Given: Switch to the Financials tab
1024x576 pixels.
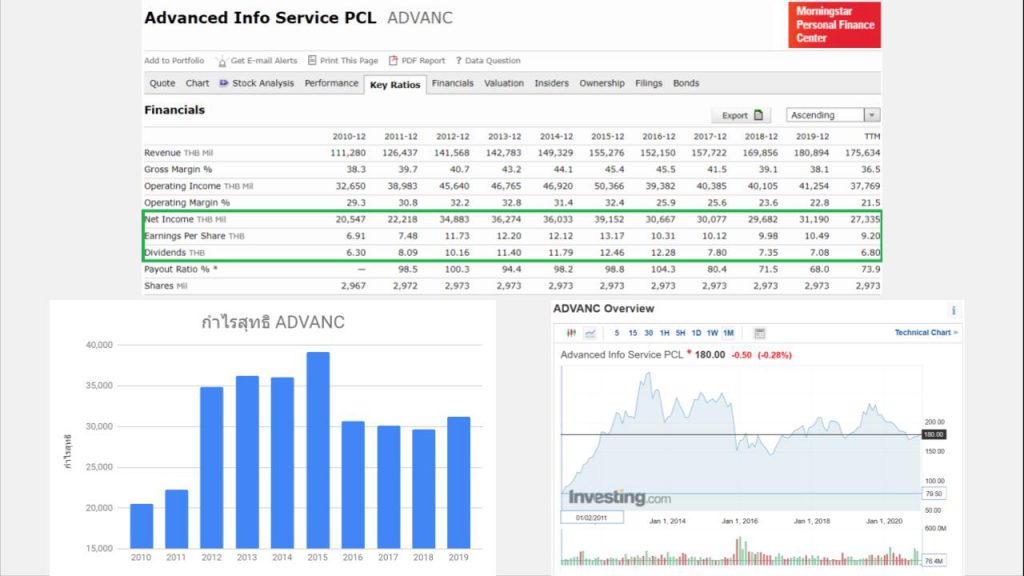Looking at the screenshot, I should 452,84.
